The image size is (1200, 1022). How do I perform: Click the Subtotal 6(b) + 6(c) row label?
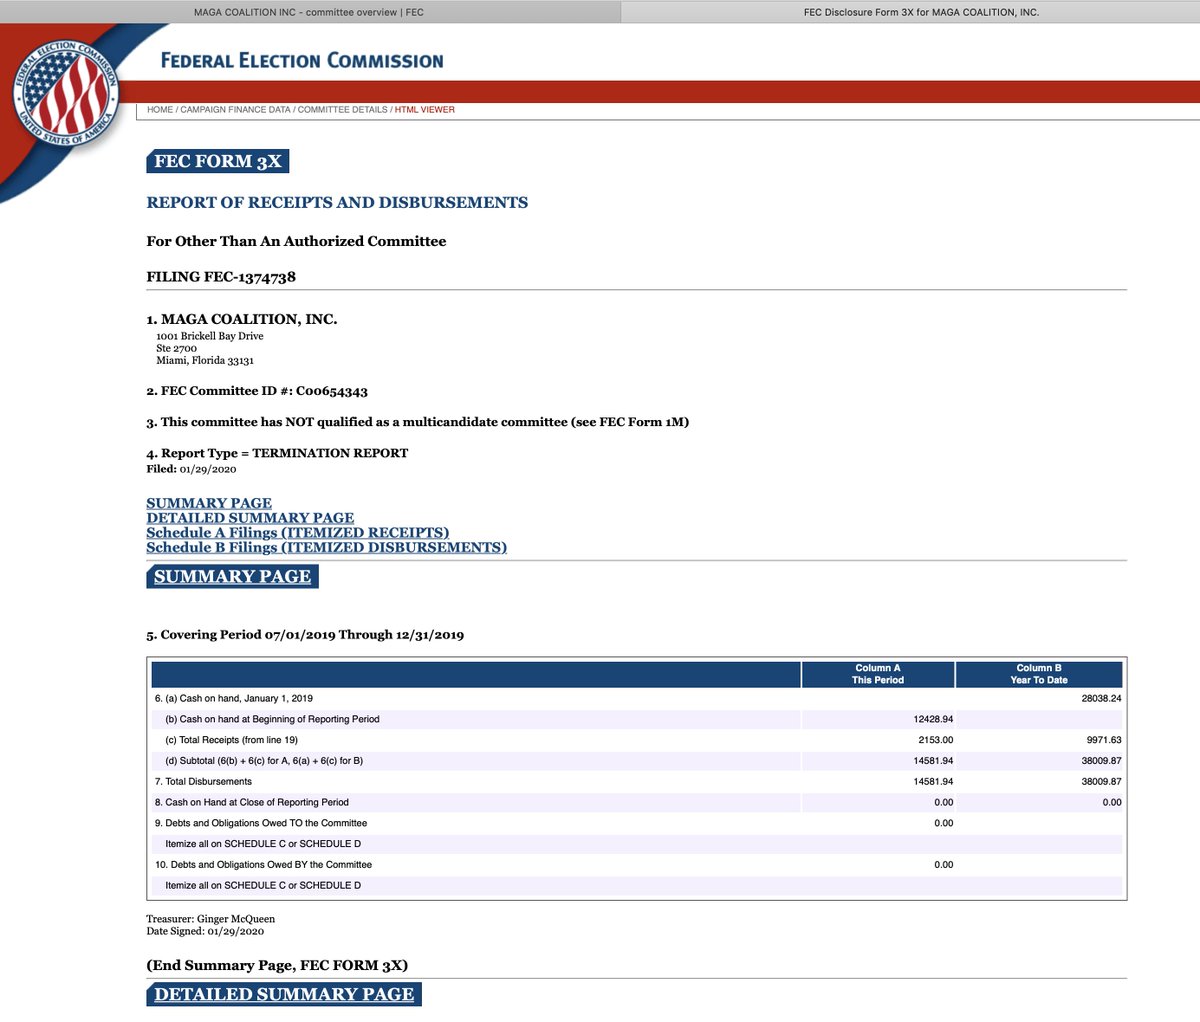coord(264,761)
